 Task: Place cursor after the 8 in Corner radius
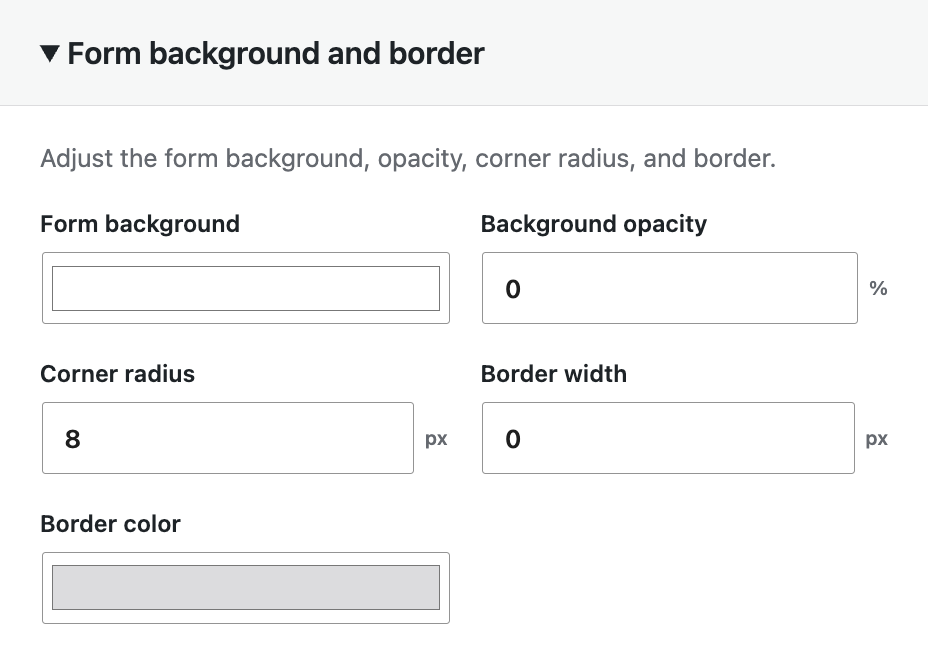coord(83,439)
